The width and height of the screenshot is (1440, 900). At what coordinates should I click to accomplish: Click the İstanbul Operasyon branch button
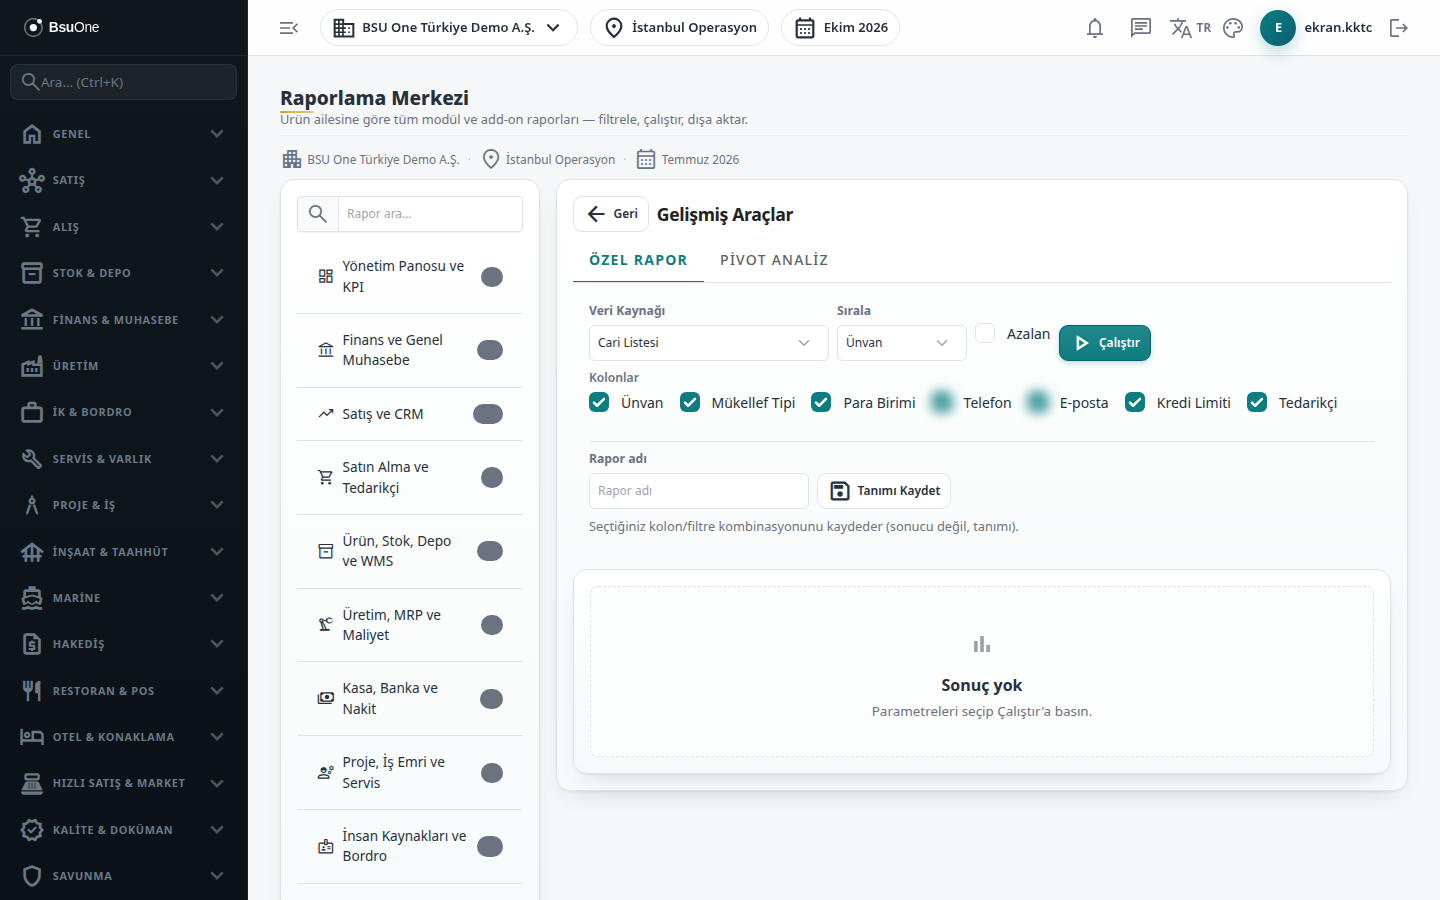pyautogui.click(x=680, y=28)
